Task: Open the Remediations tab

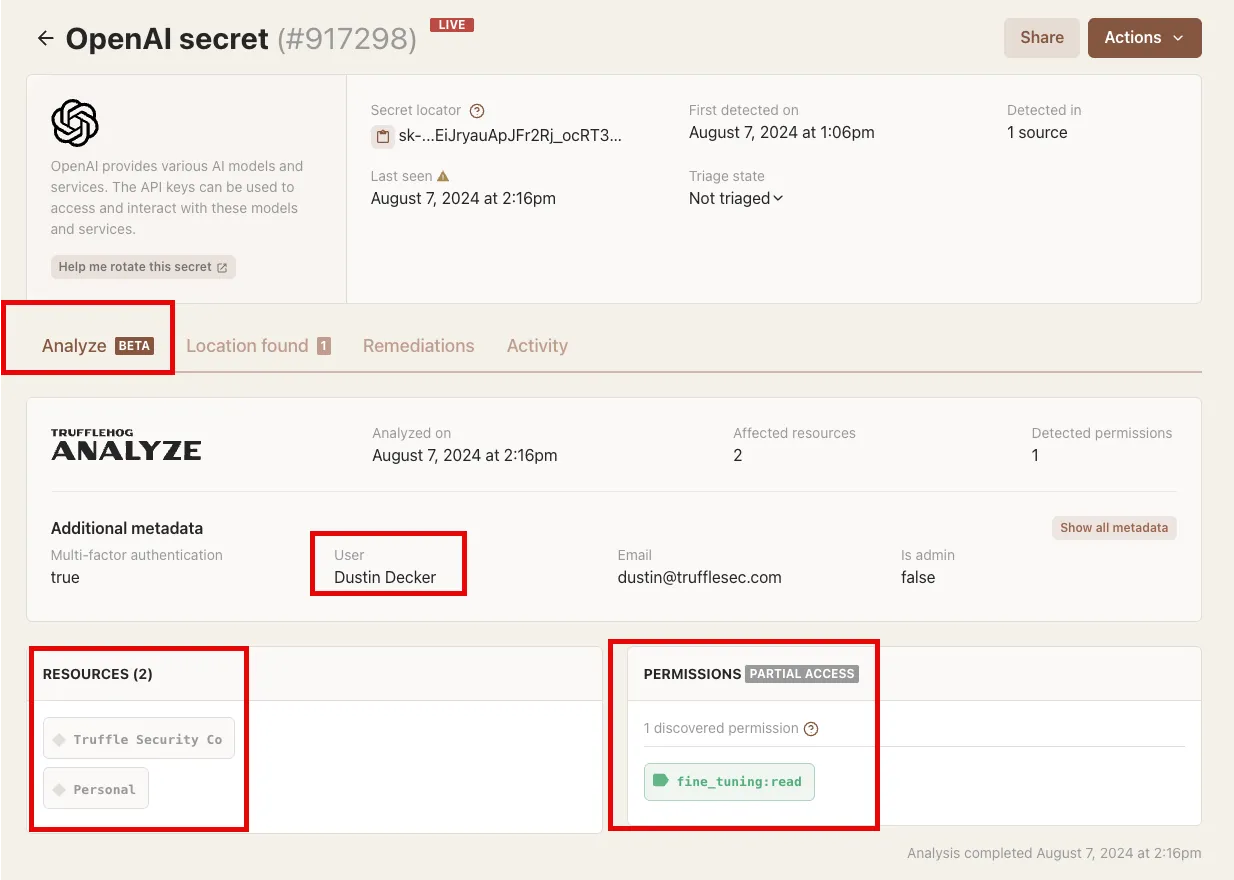Action: [418, 346]
